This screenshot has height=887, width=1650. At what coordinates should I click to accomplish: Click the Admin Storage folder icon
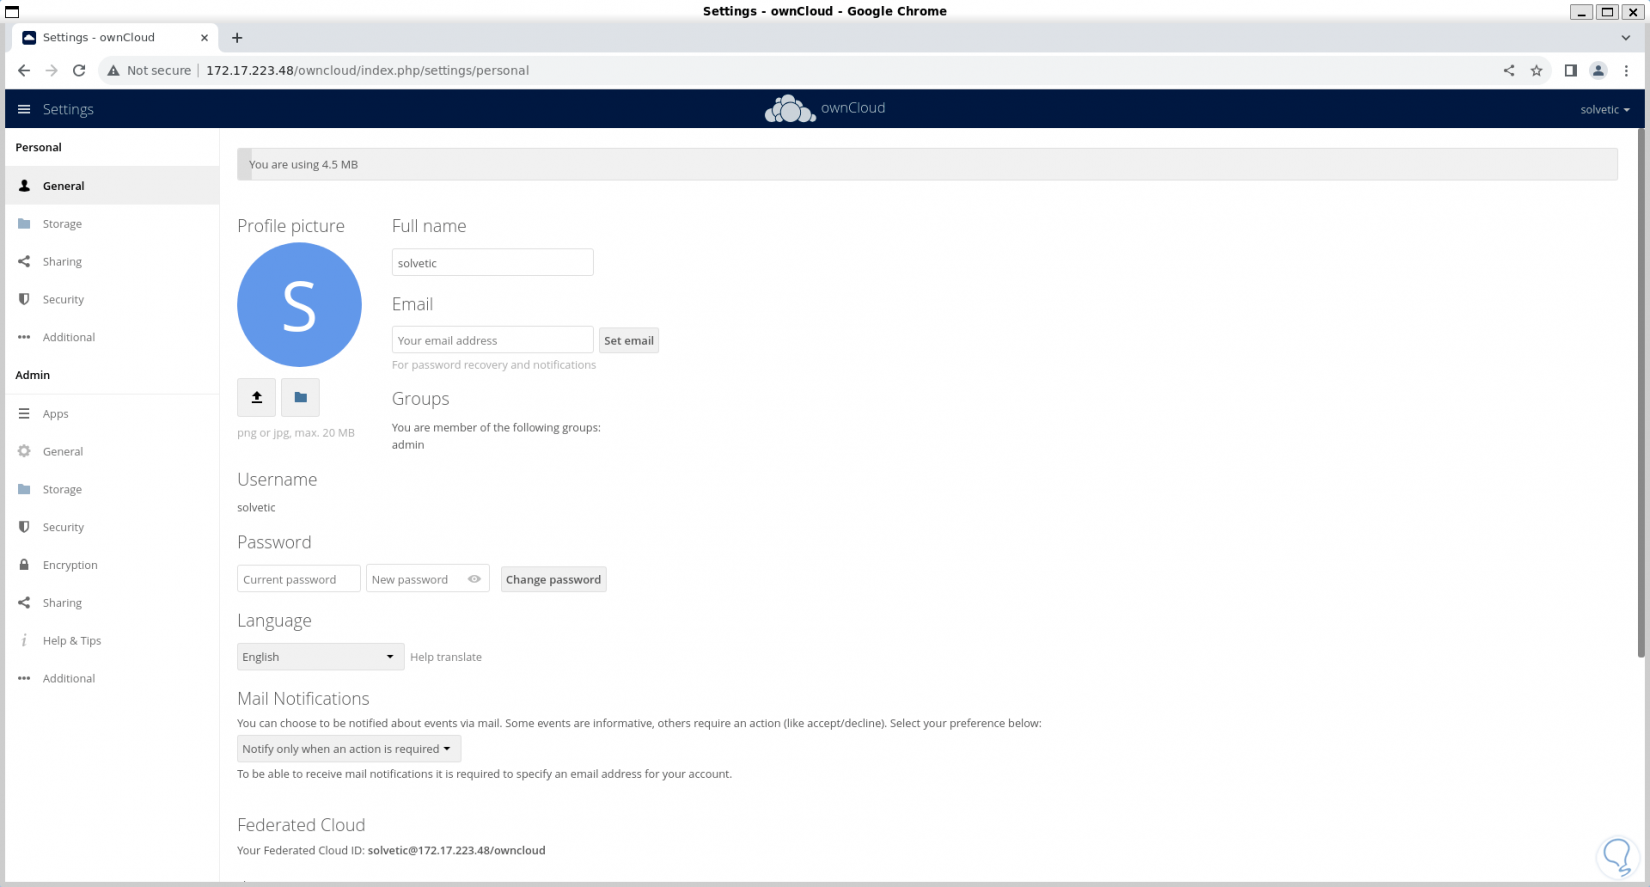pos(24,490)
